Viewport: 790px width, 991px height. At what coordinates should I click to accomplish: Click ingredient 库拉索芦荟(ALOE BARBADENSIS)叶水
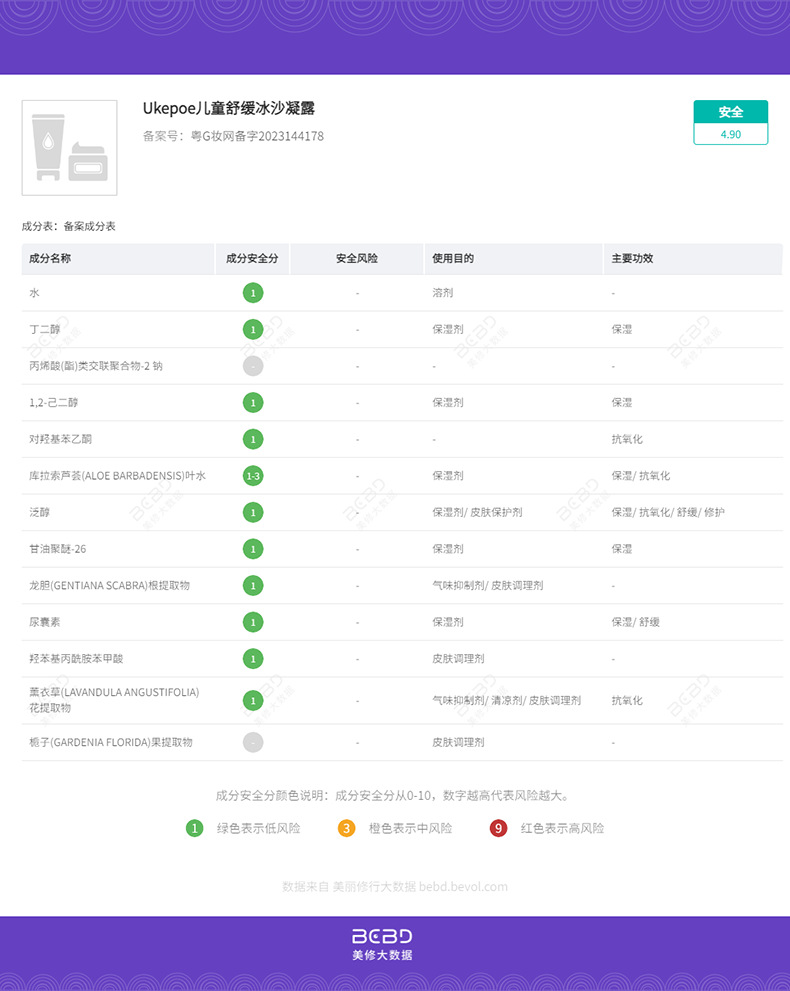pyautogui.click(x=118, y=476)
